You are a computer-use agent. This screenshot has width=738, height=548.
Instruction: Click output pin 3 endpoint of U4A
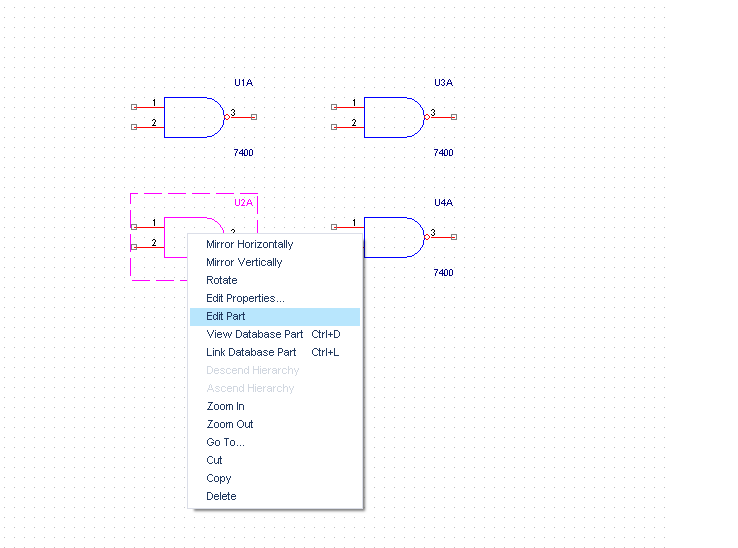[x=454, y=237]
